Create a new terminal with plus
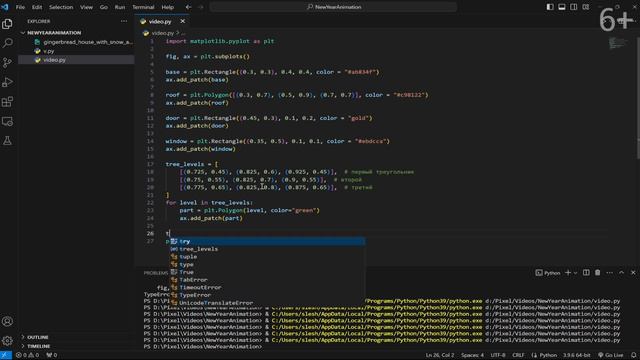Image resolution: width=640 pixels, height=360 pixels. pyautogui.click(x=568, y=273)
